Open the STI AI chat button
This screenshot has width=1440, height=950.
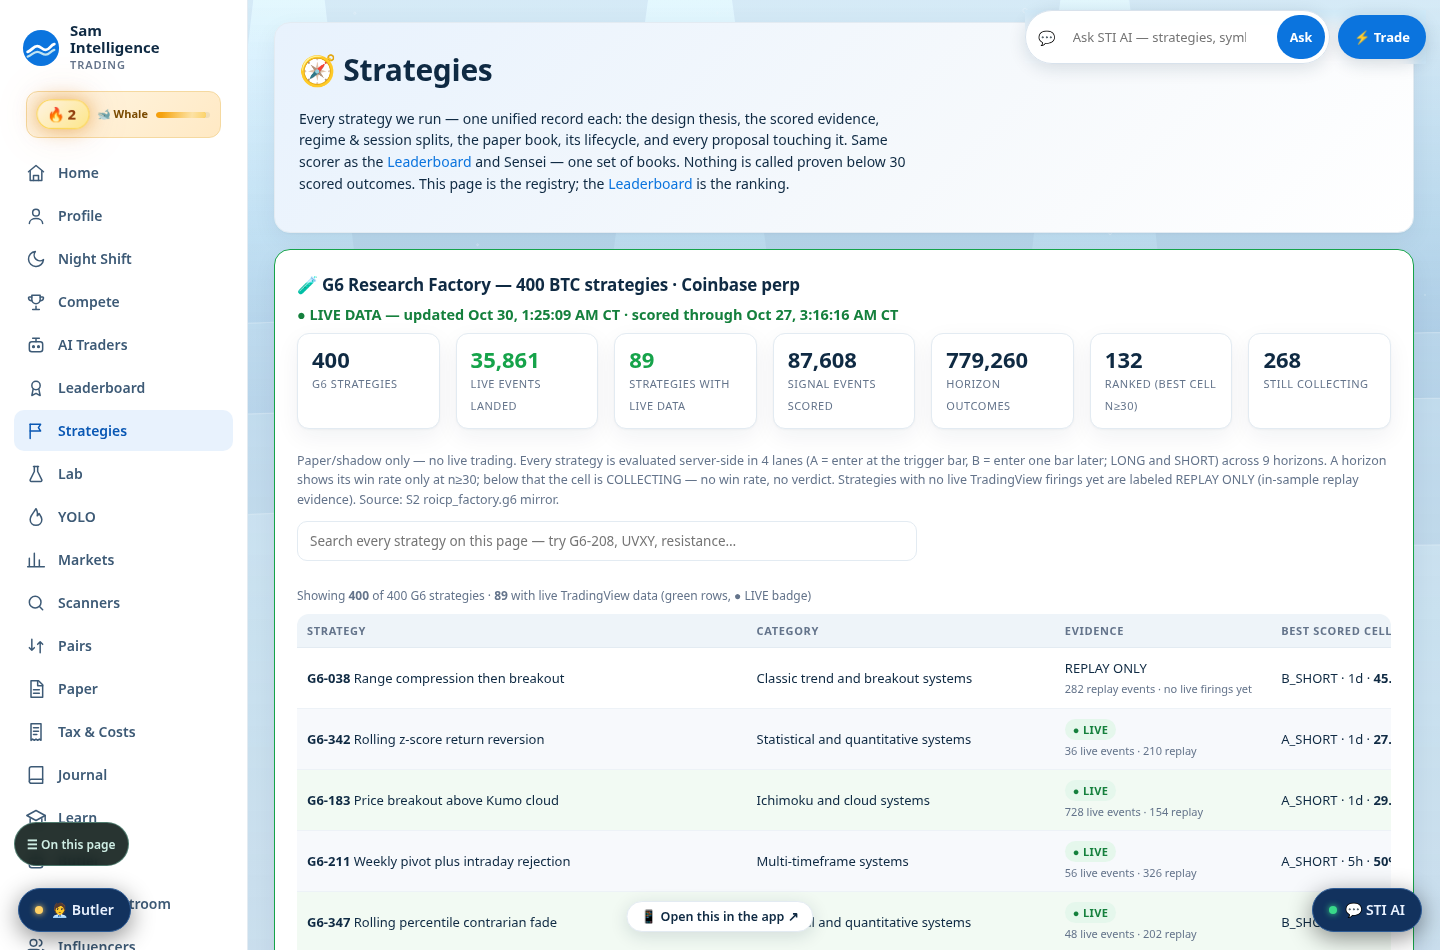1366,910
